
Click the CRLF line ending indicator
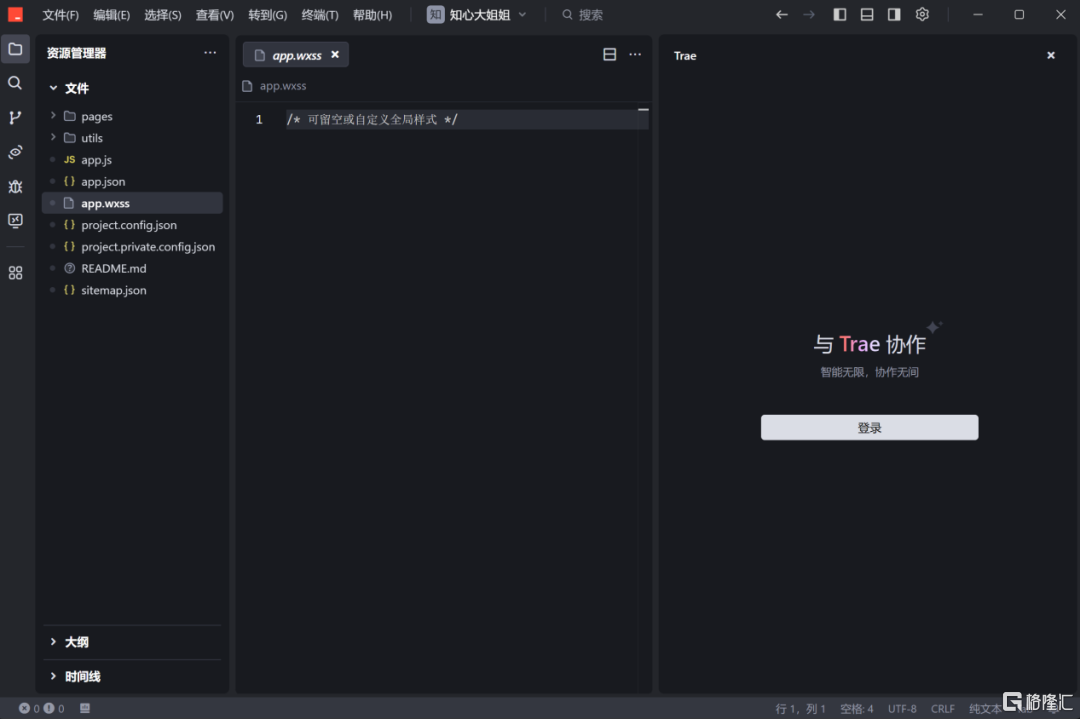click(x=943, y=709)
